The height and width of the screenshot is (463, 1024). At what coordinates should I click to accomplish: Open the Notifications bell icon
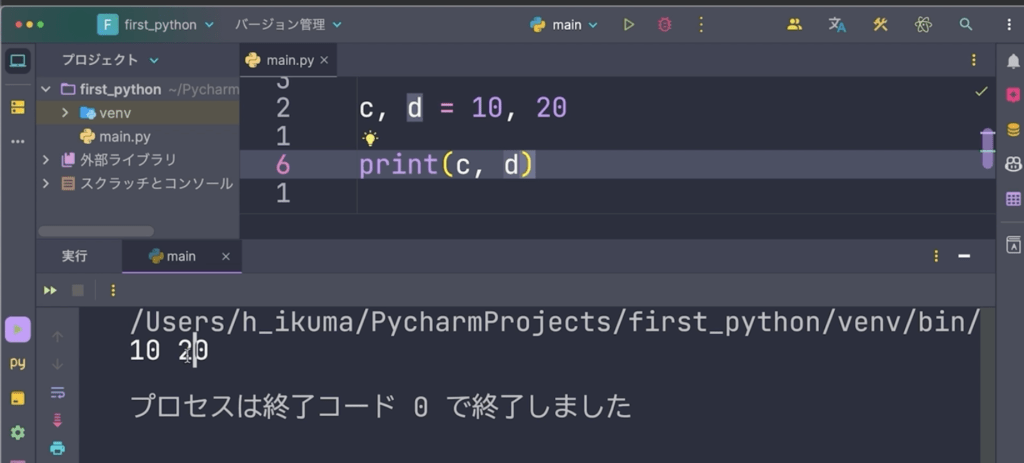click(x=1013, y=61)
